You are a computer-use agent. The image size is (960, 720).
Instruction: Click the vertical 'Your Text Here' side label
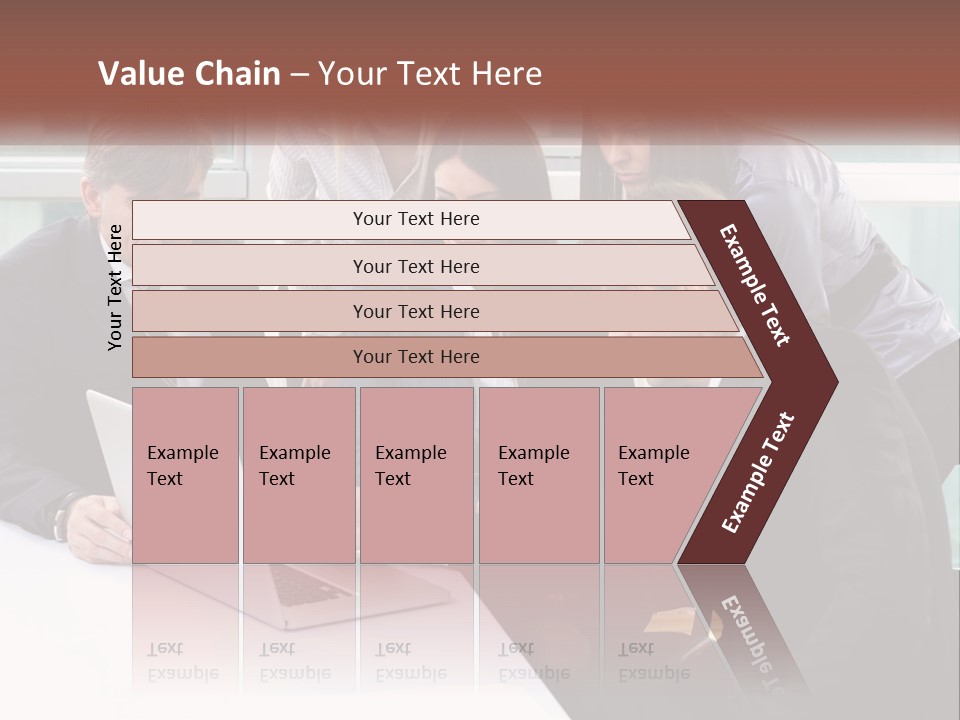click(x=115, y=288)
